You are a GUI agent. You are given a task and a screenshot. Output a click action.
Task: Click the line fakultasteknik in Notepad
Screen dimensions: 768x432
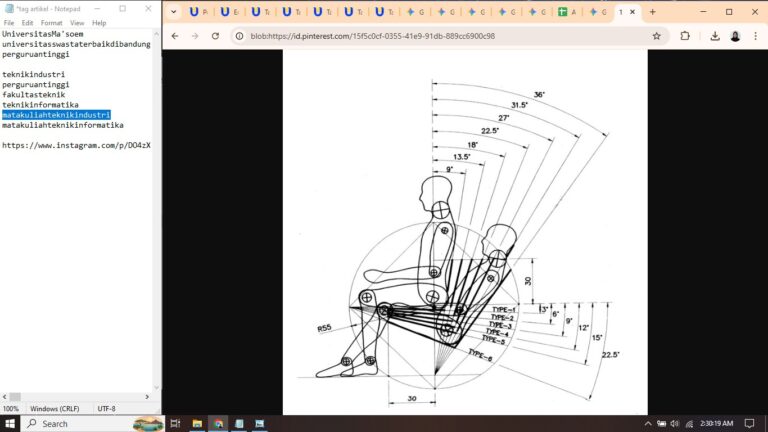click(34, 95)
